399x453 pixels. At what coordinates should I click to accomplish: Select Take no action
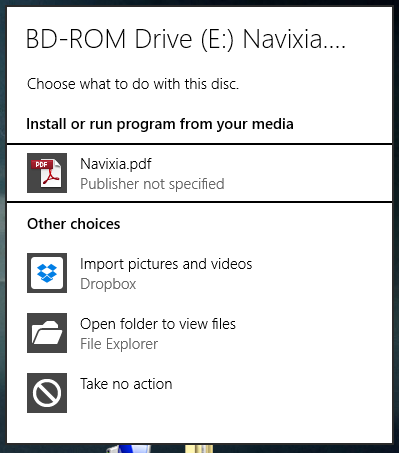(126, 384)
